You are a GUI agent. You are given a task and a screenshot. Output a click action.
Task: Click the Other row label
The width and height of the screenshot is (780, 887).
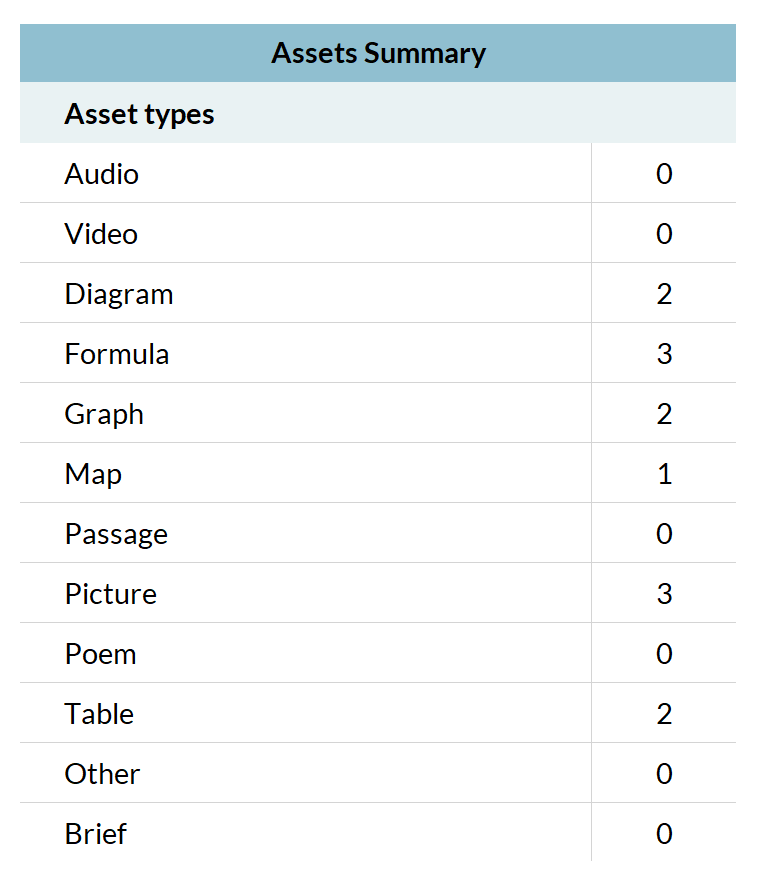[x=102, y=774]
